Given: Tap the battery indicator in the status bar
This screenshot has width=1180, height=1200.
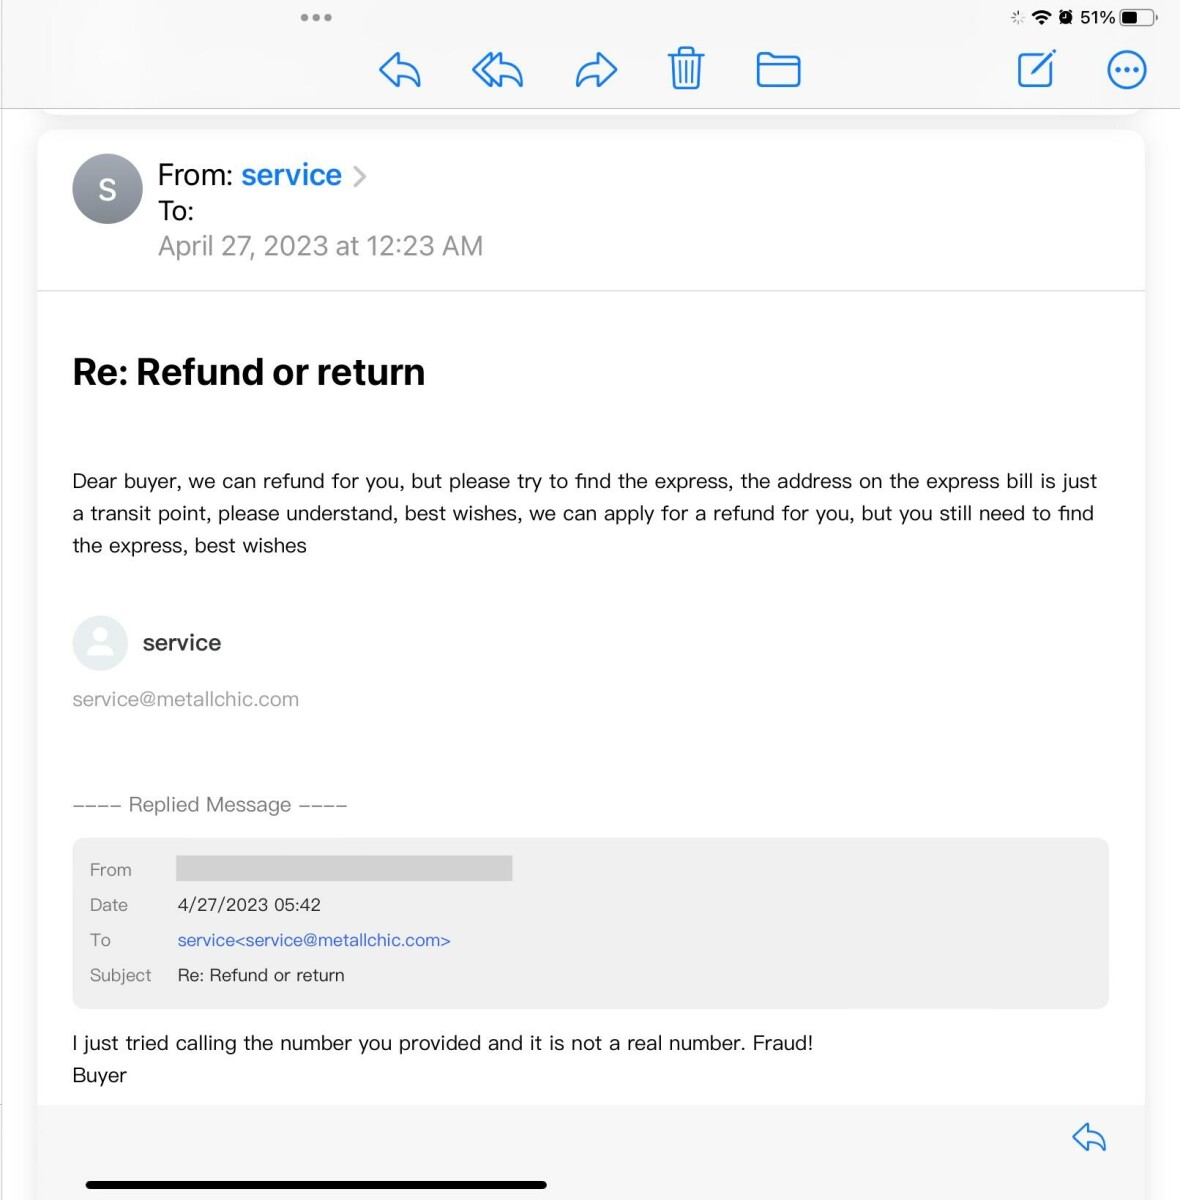Looking at the screenshot, I should click(1138, 17).
